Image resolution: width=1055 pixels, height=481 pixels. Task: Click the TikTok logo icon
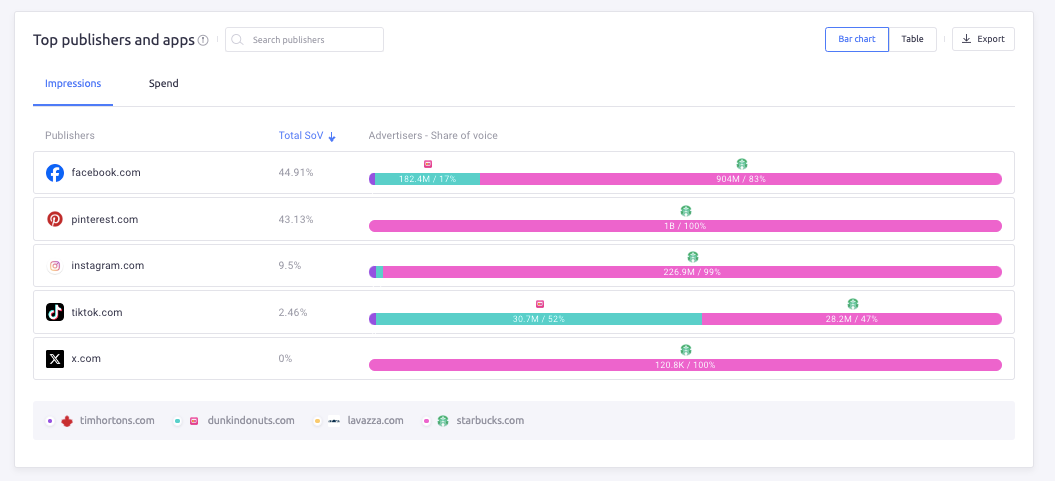(x=54, y=312)
